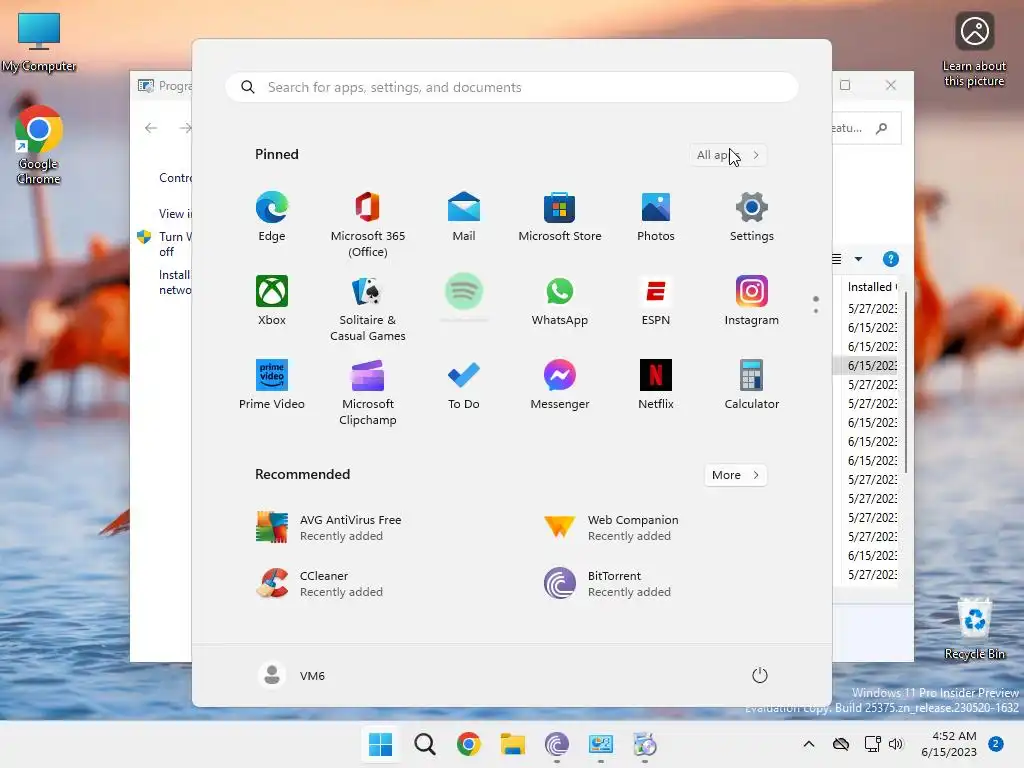Go to next page of pinned apps
1024x768 pixels.
(816, 311)
